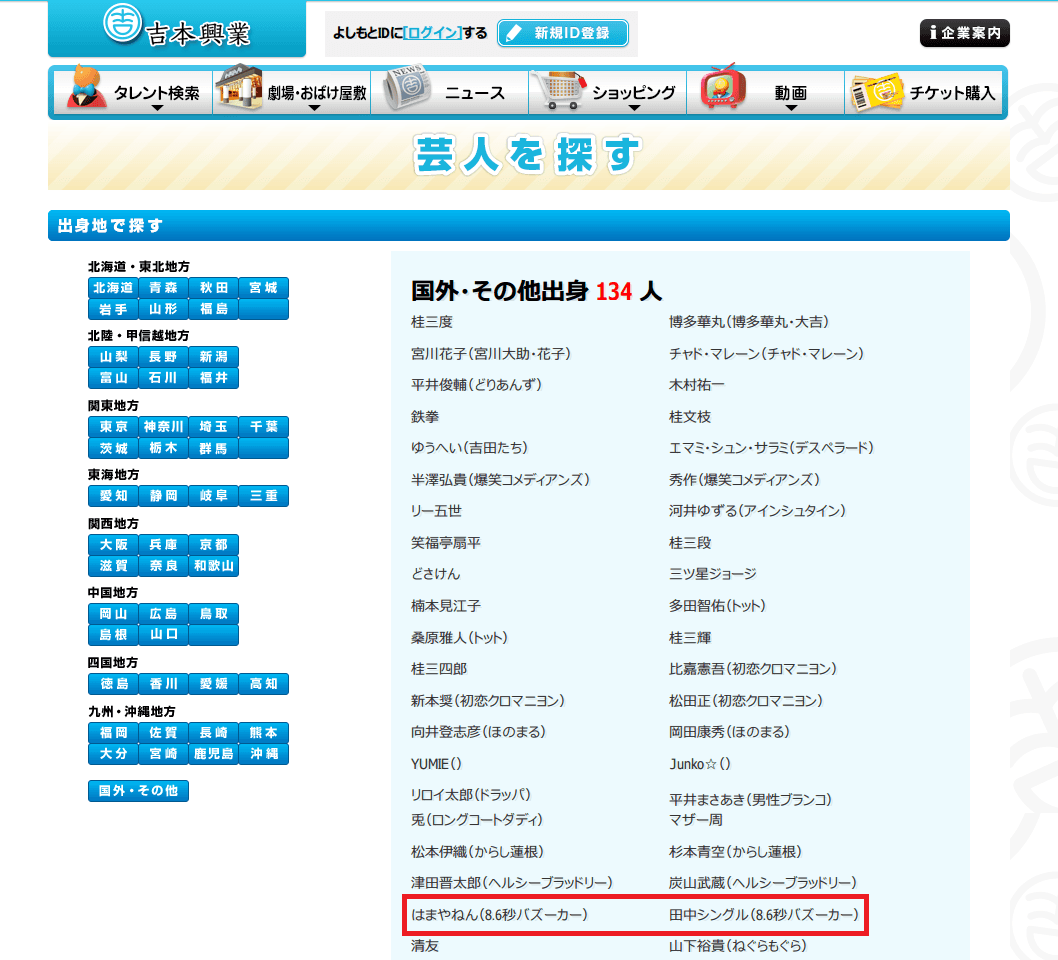Select the 神奈川 prefecture button
Viewport: 1058px width, 960px height.
[163, 427]
